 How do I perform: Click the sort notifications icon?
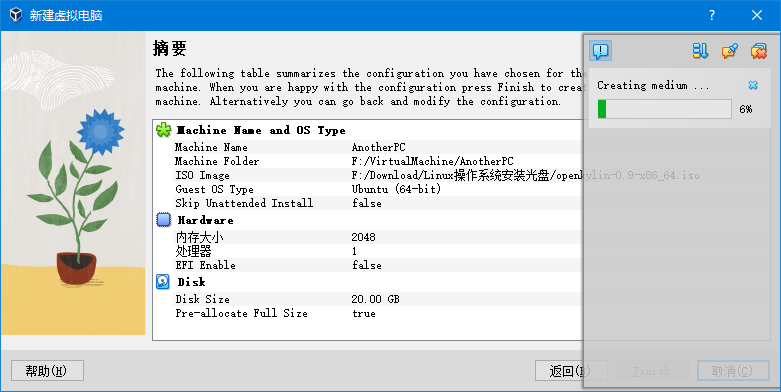coord(700,50)
